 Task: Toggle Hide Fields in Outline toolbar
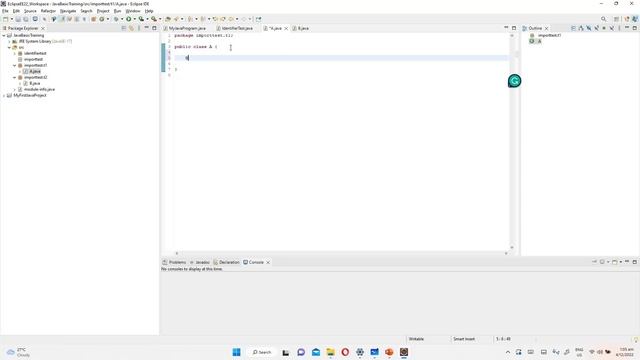589,28
